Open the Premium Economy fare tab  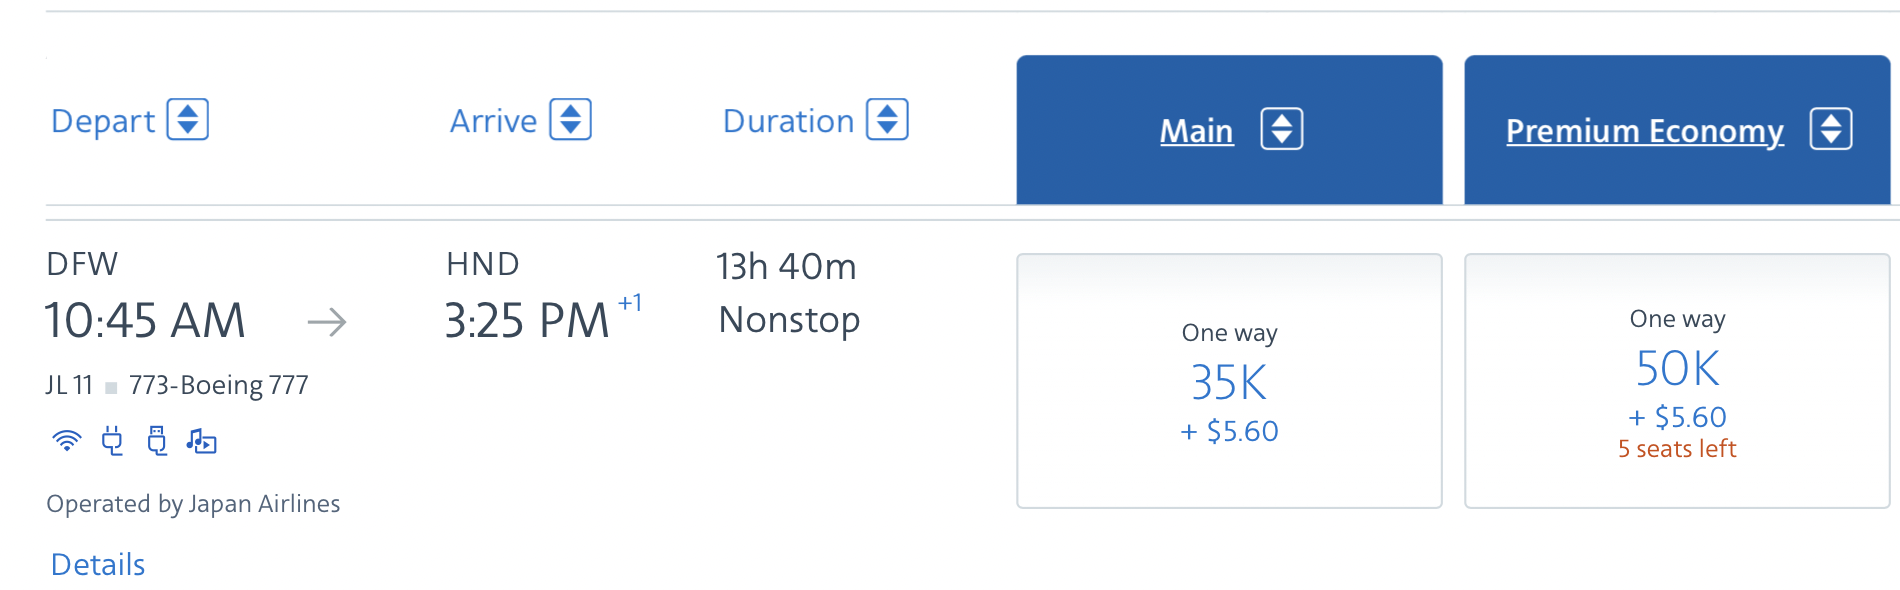1645,131
